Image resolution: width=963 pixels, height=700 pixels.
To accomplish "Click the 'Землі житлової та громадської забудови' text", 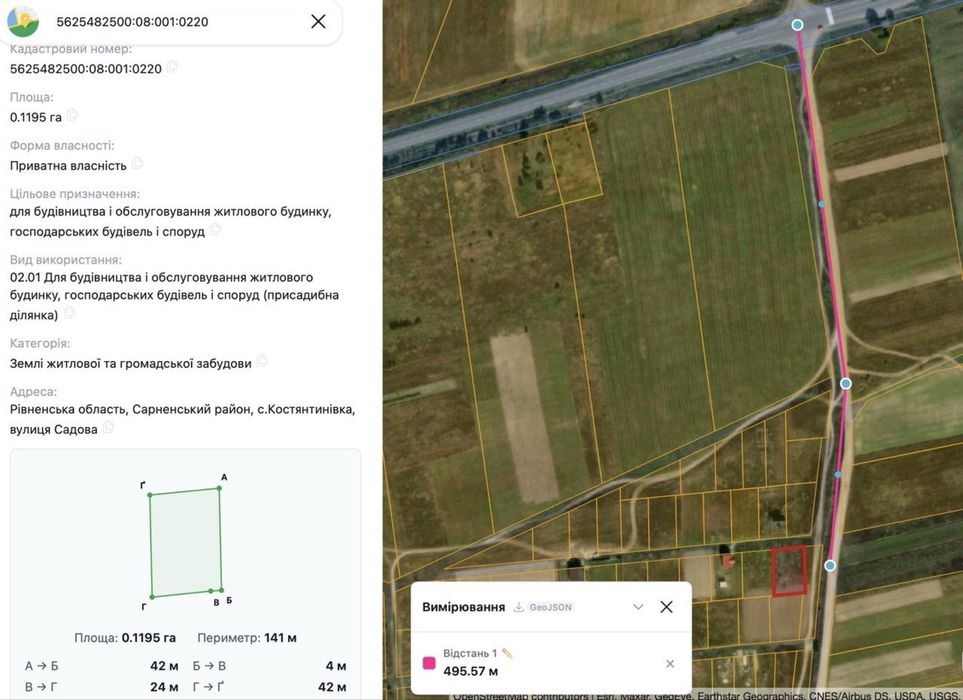I will point(131,363).
